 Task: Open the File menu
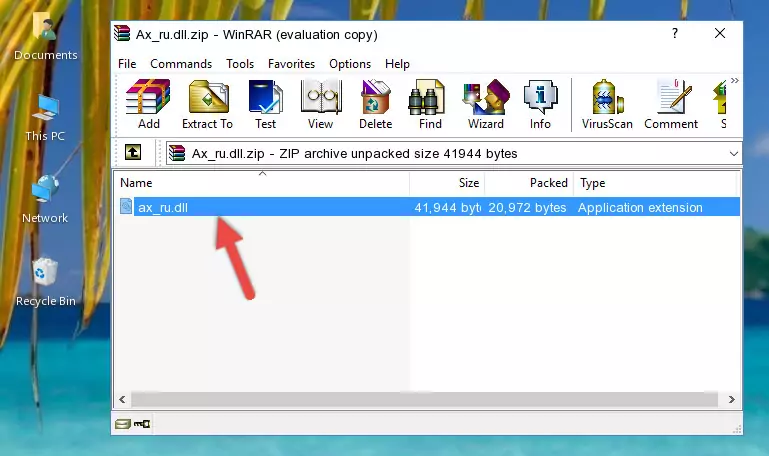click(127, 64)
